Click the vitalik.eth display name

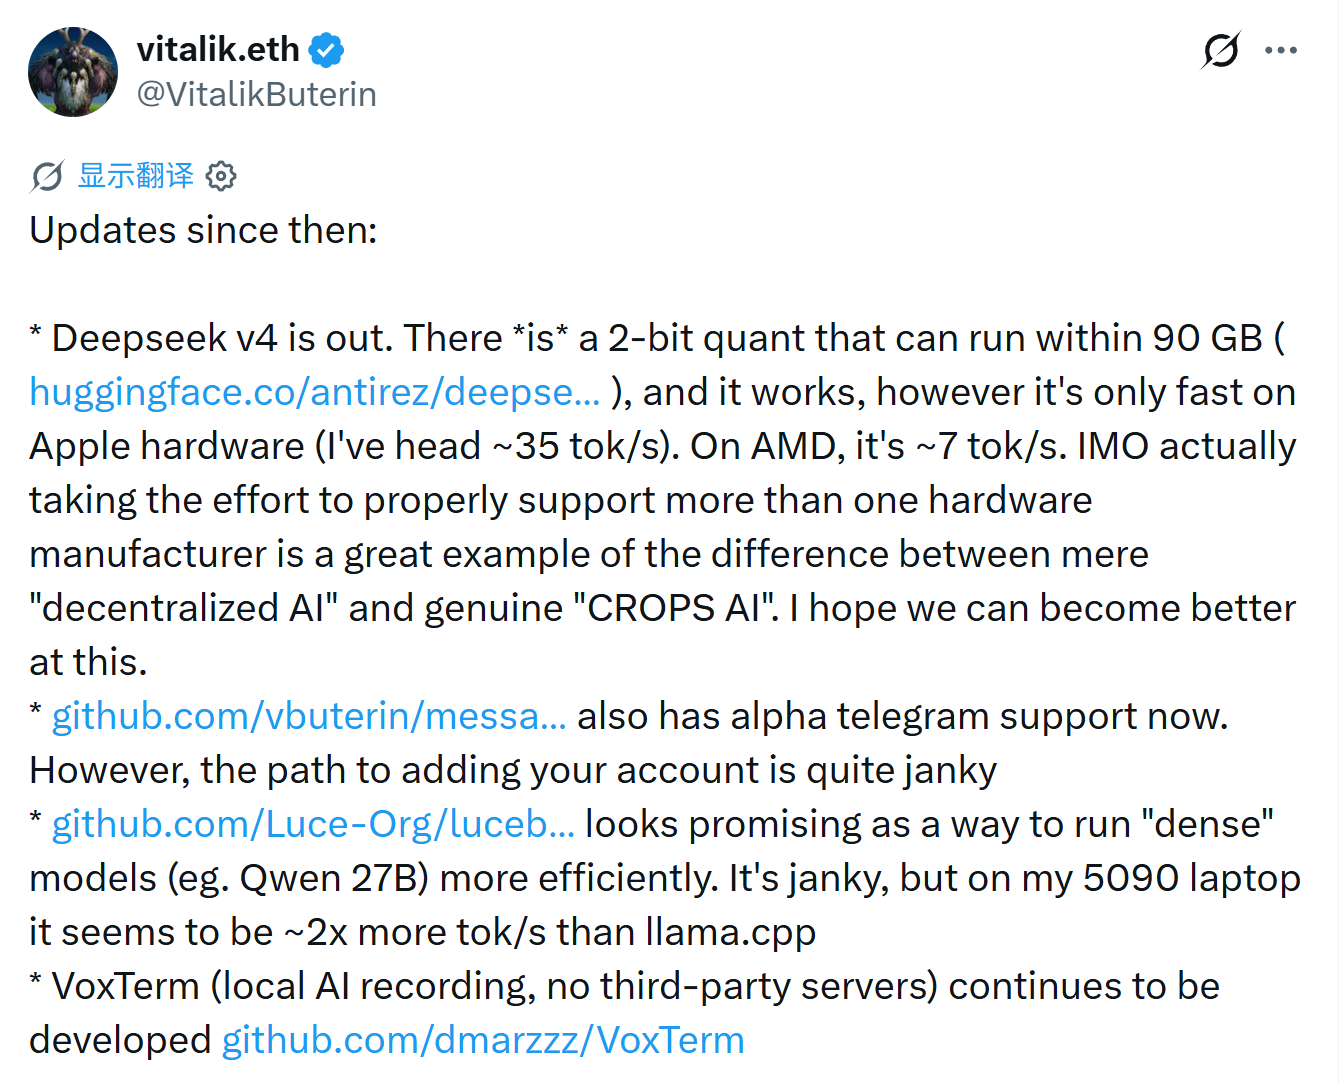pyautogui.click(x=218, y=49)
